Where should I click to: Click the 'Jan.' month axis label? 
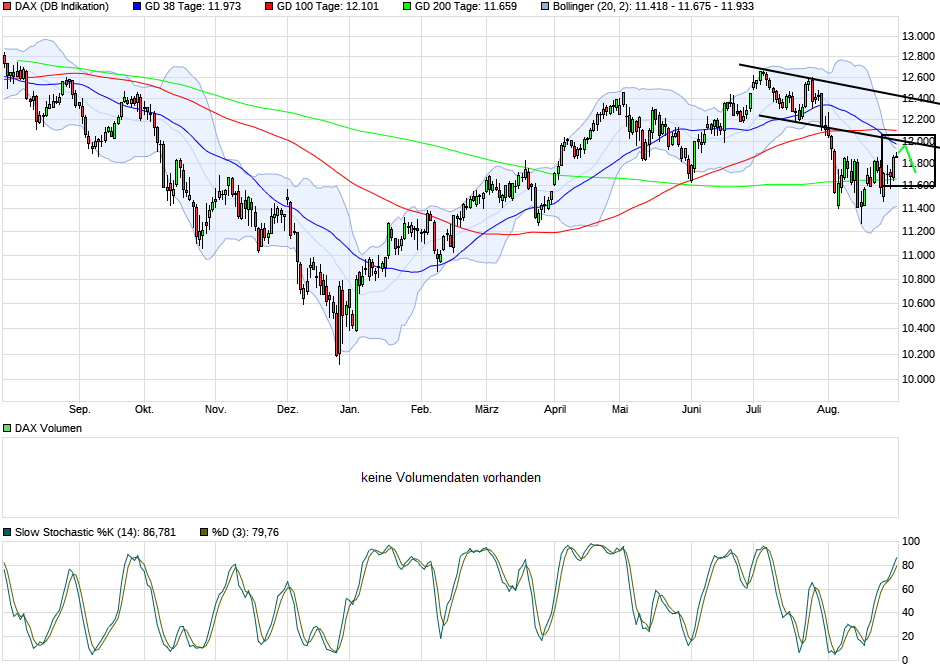pyautogui.click(x=350, y=409)
